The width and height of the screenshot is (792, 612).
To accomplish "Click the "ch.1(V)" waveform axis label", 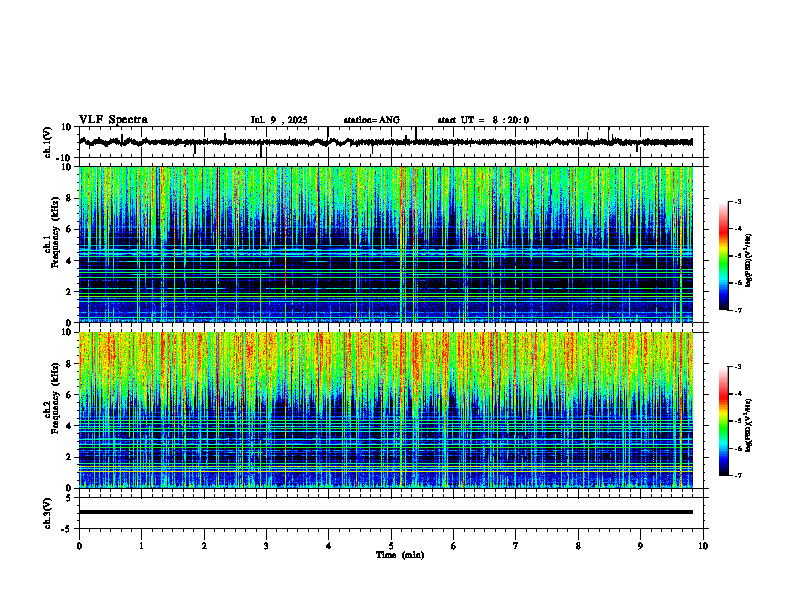I will 48,142.
